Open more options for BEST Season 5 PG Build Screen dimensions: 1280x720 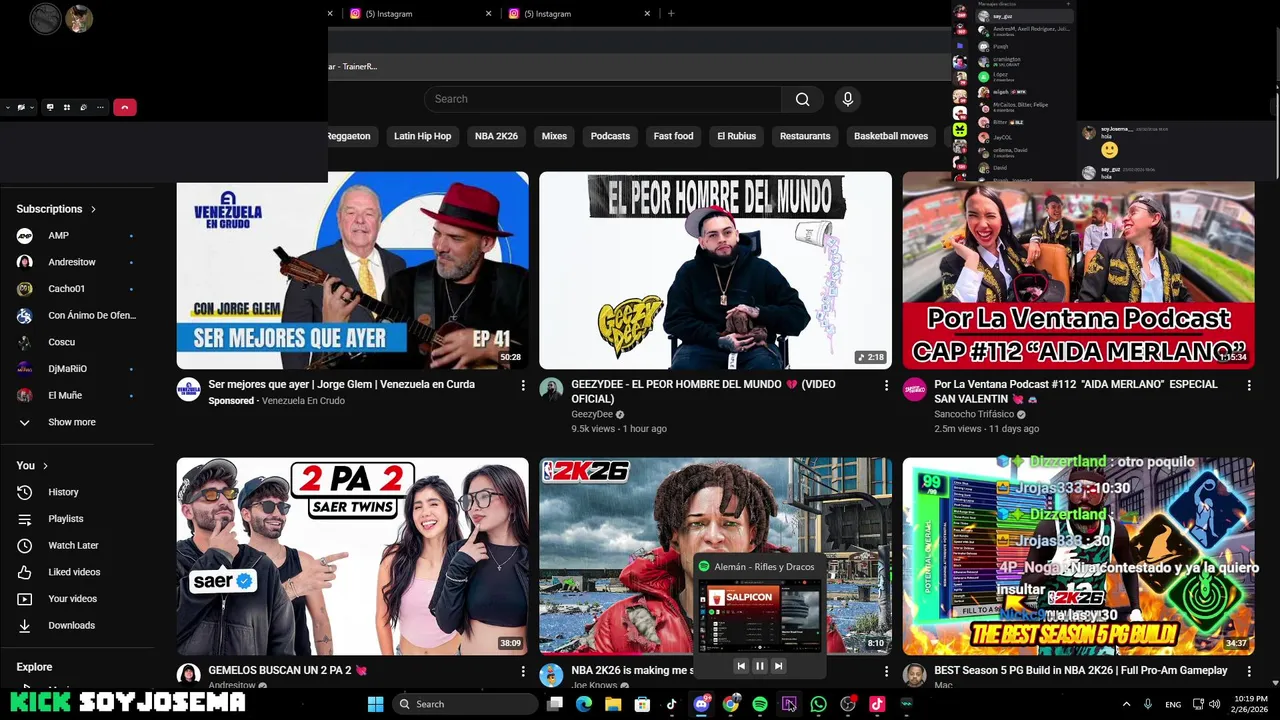(1248, 671)
